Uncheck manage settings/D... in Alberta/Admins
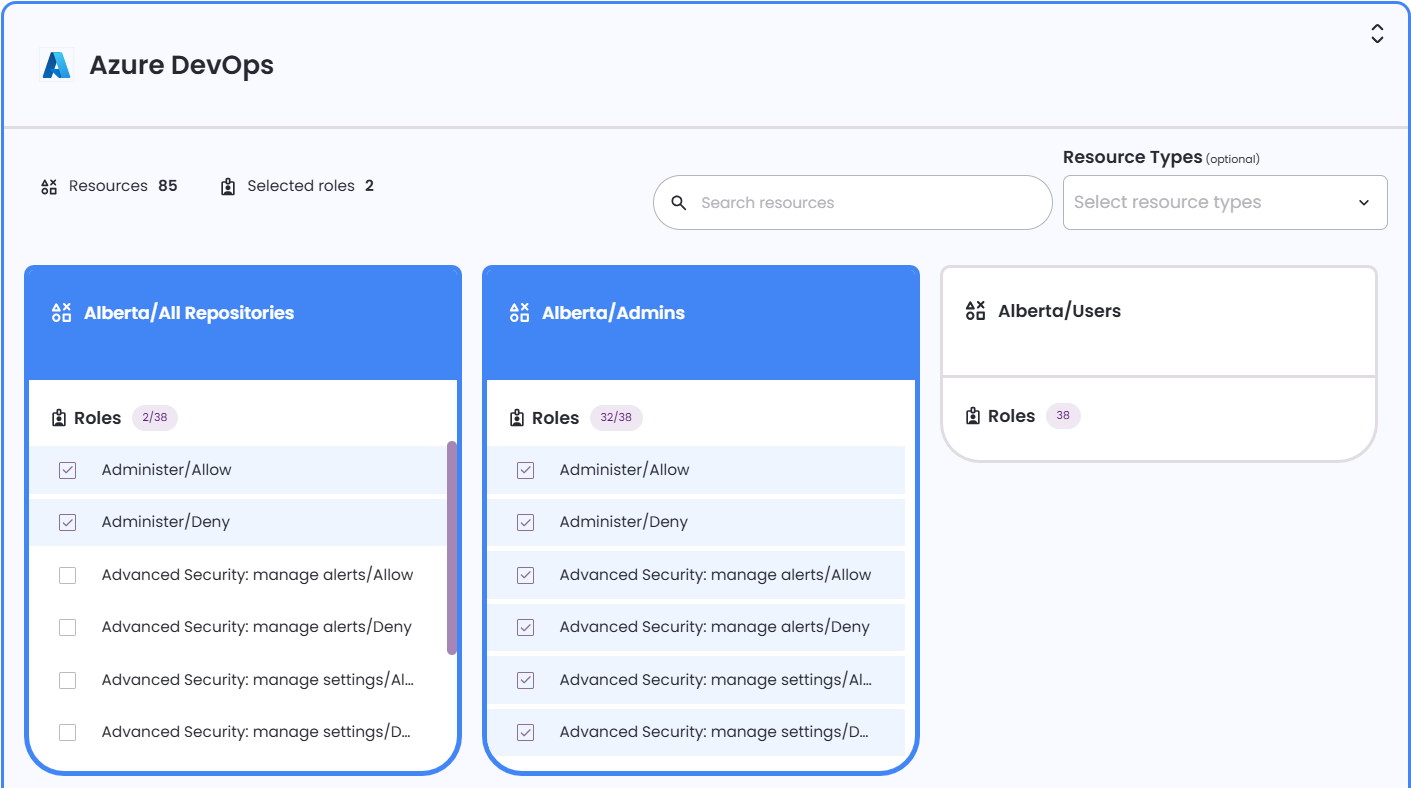 coord(525,732)
